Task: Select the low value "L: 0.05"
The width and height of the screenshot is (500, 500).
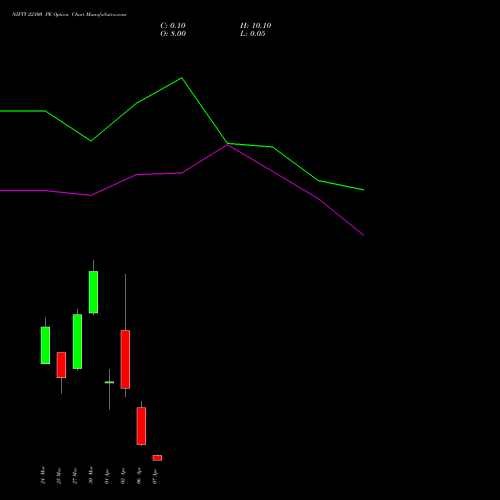Action: point(253,34)
